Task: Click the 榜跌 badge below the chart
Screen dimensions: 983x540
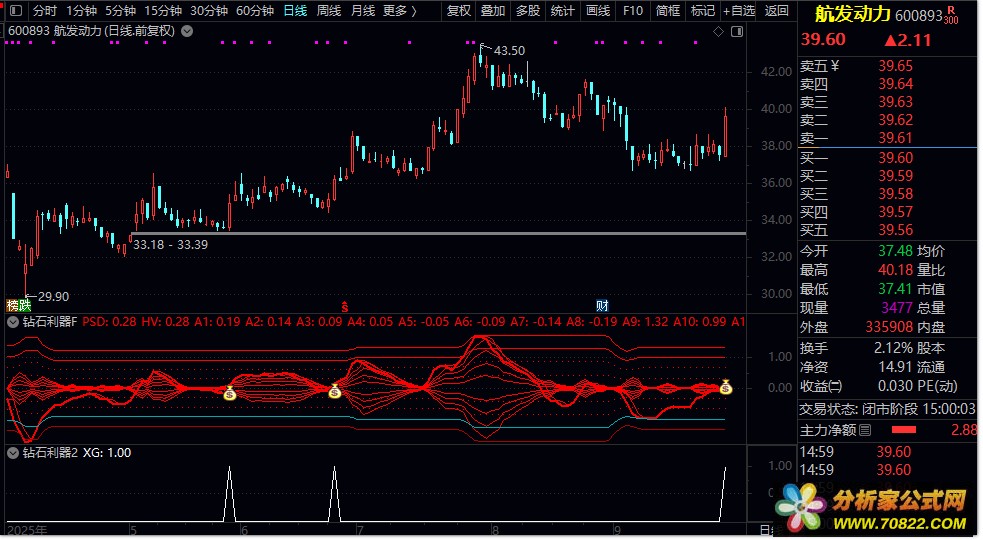Action: click(18, 305)
